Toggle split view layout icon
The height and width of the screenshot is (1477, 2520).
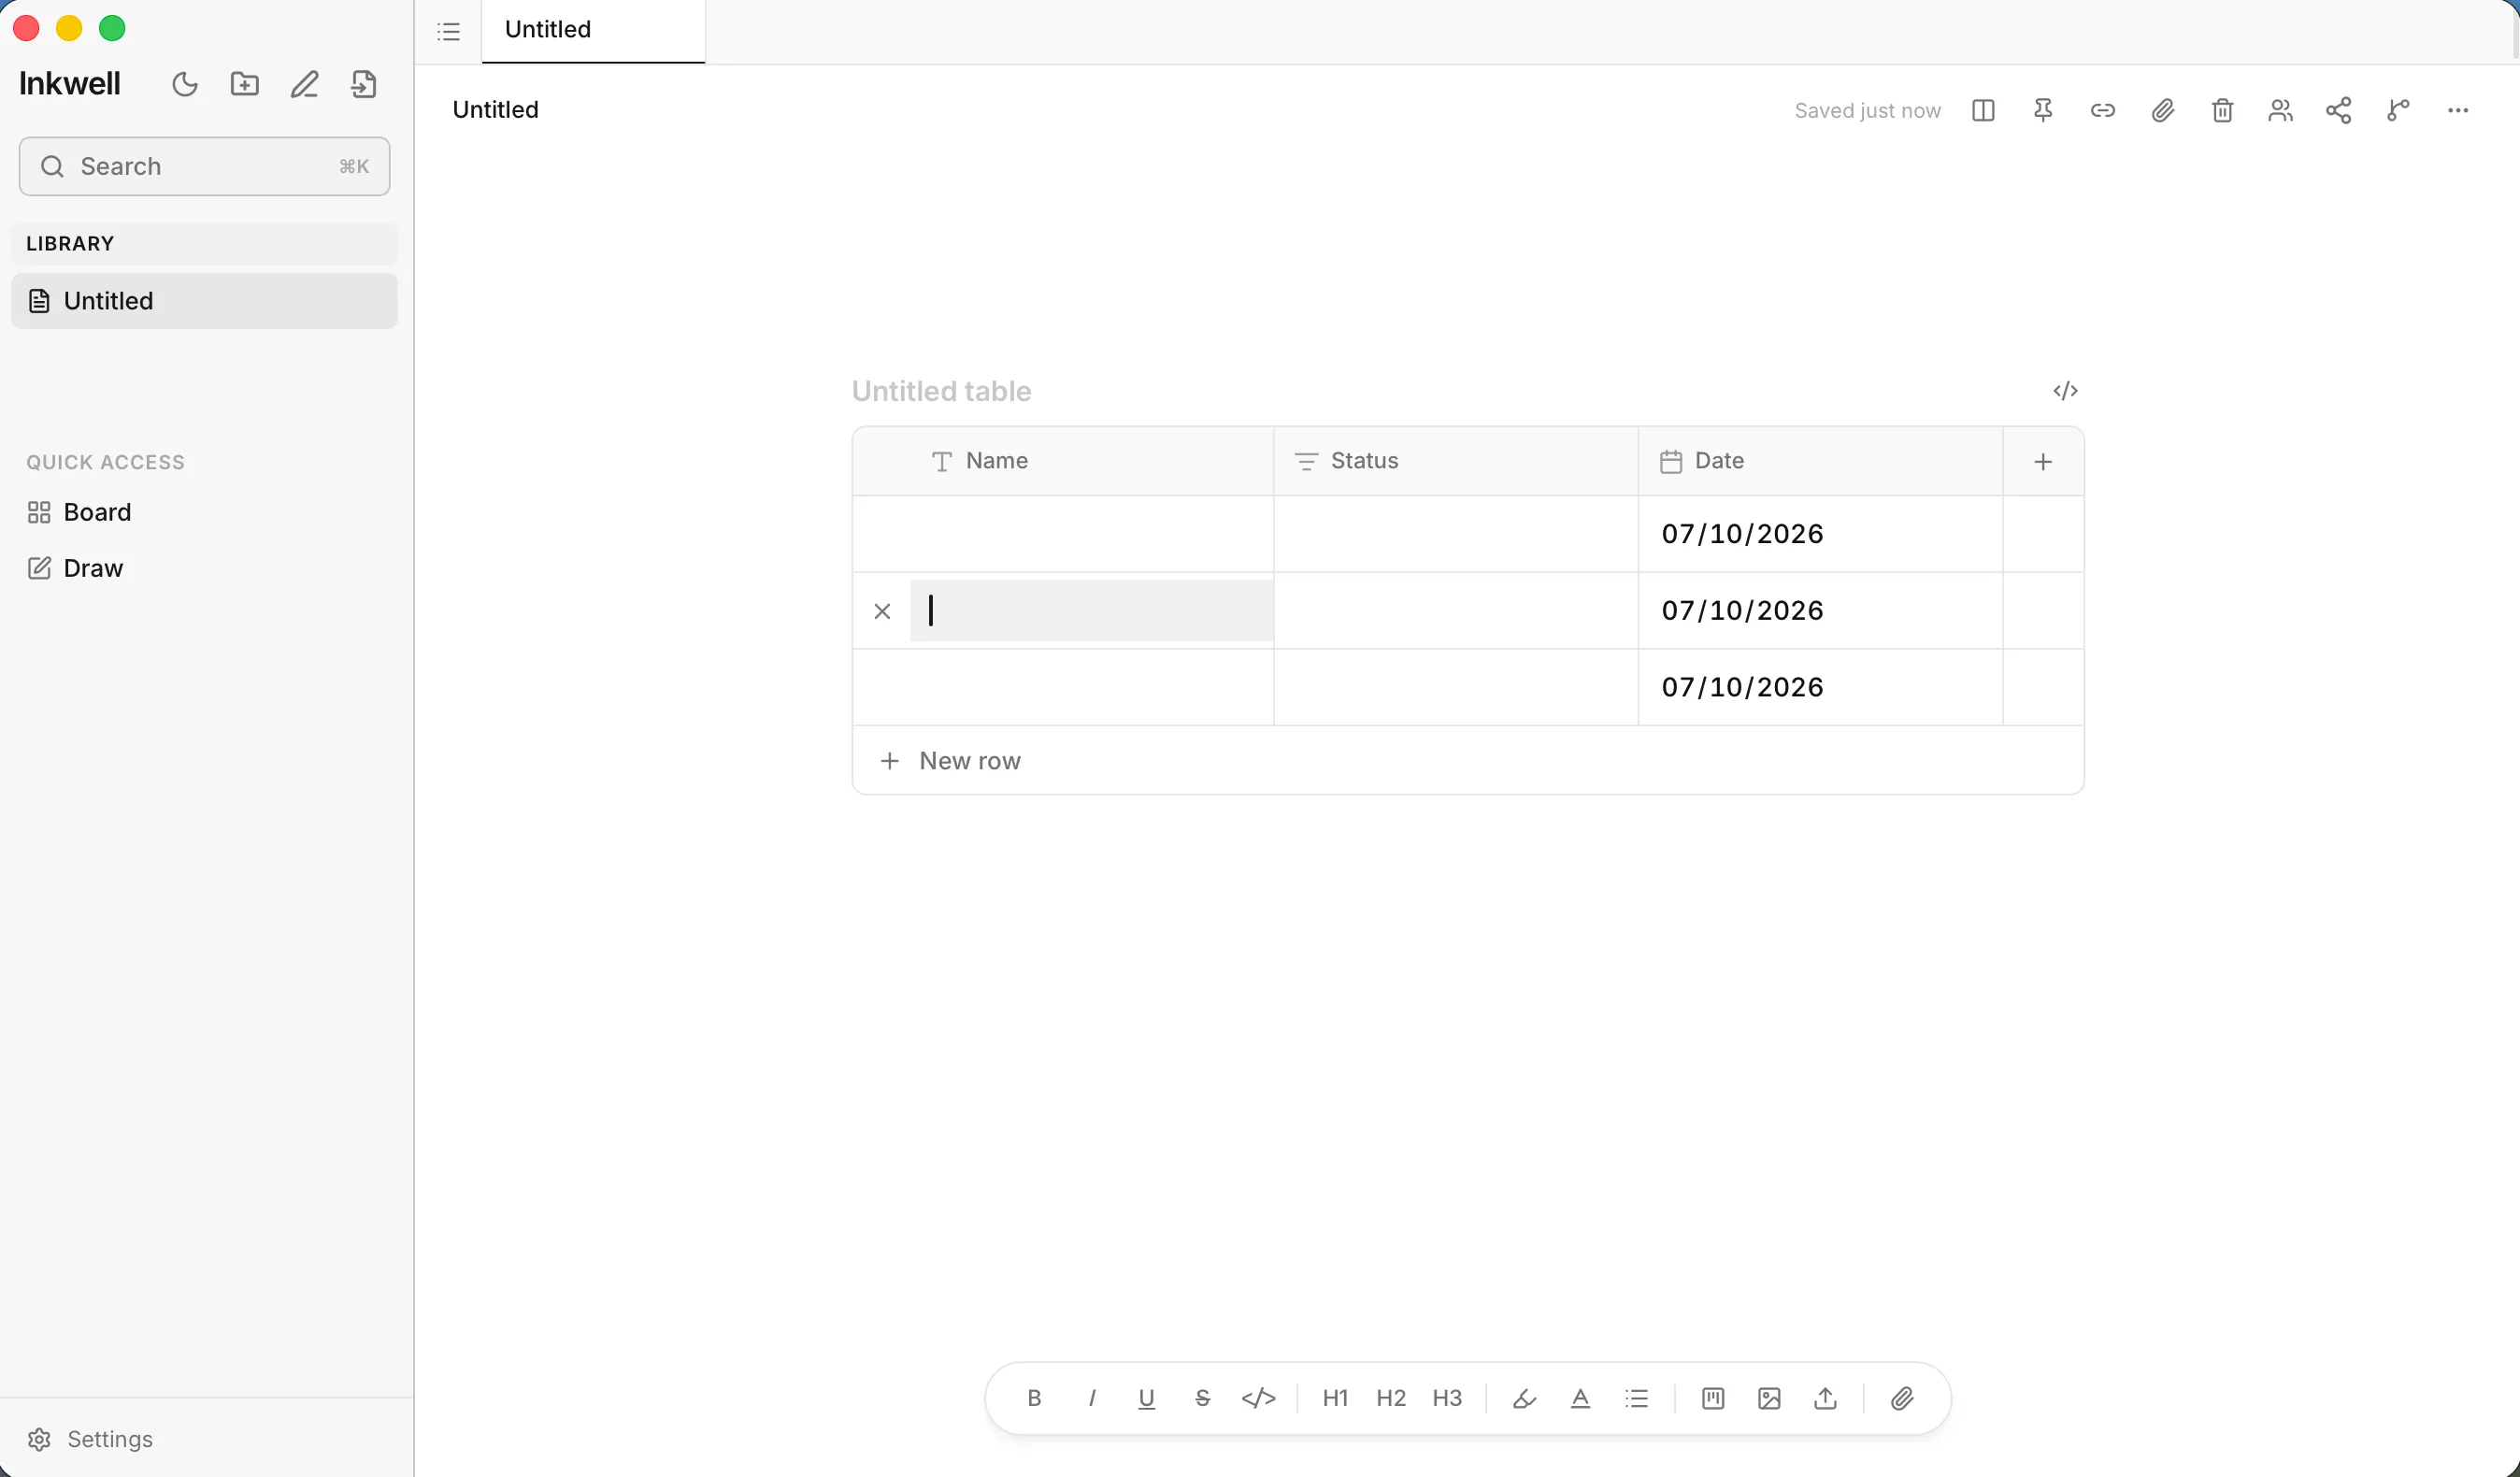click(x=1983, y=110)
